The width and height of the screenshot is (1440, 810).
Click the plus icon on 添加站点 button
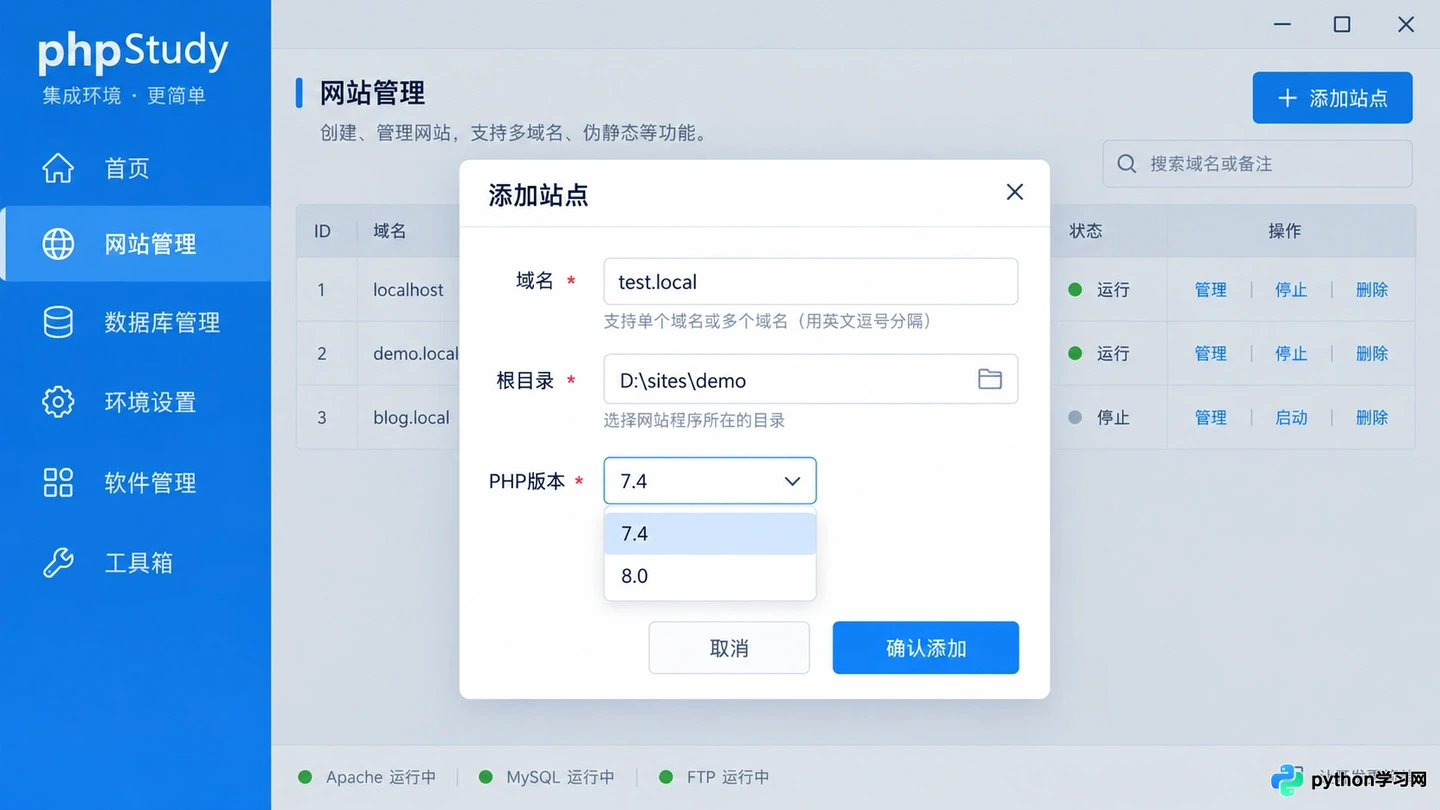click(1288, 98)
